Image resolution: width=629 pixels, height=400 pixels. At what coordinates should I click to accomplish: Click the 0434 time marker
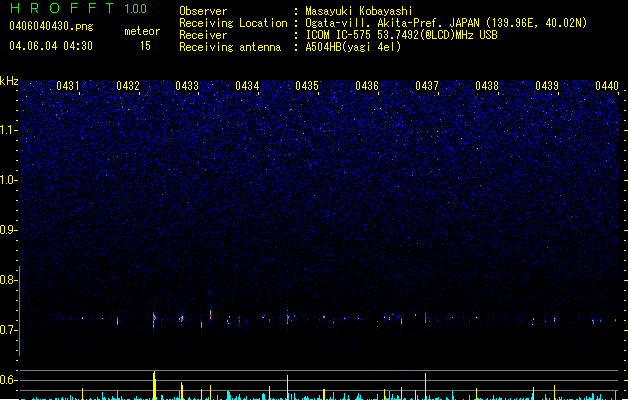tap(247, 86)
